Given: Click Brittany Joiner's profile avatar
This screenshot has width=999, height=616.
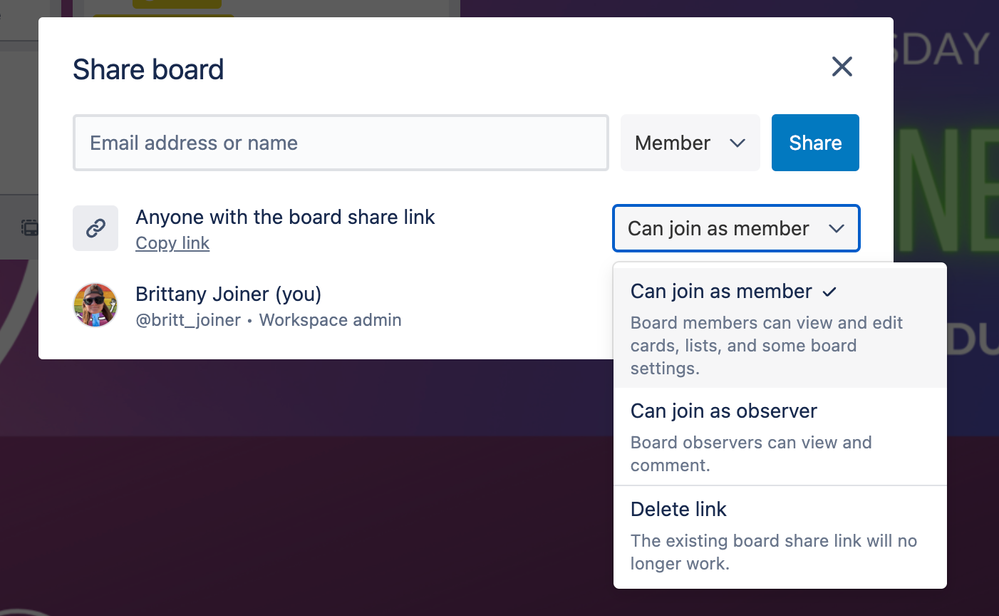Looking at the screenshot, I should click(x=96, y=305).
